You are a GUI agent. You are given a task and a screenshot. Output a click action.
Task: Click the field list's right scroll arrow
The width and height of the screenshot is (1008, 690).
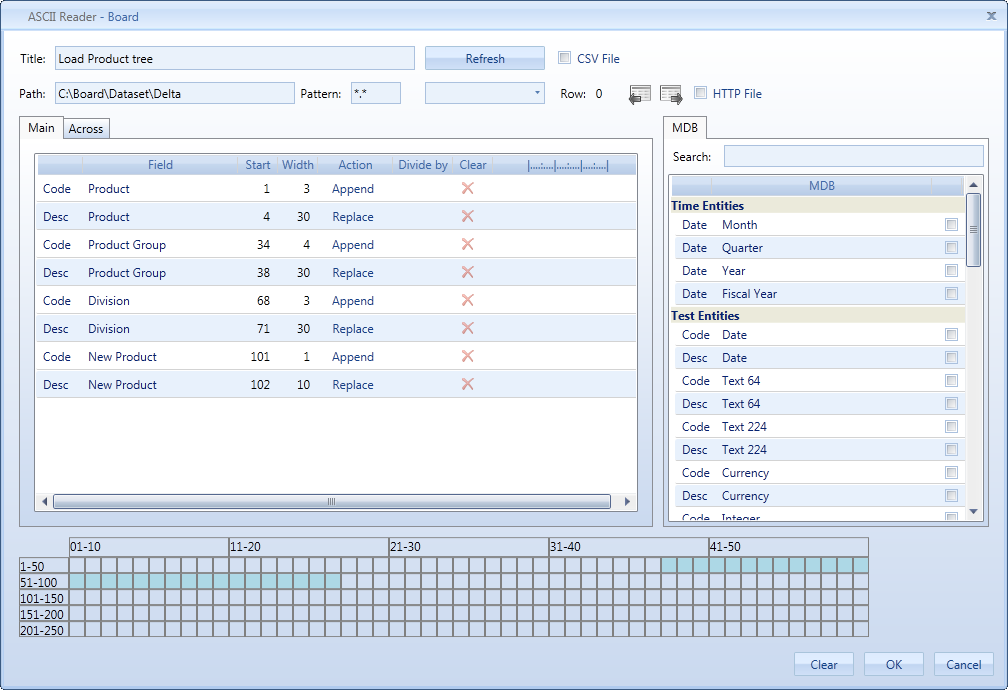point(627,502)
